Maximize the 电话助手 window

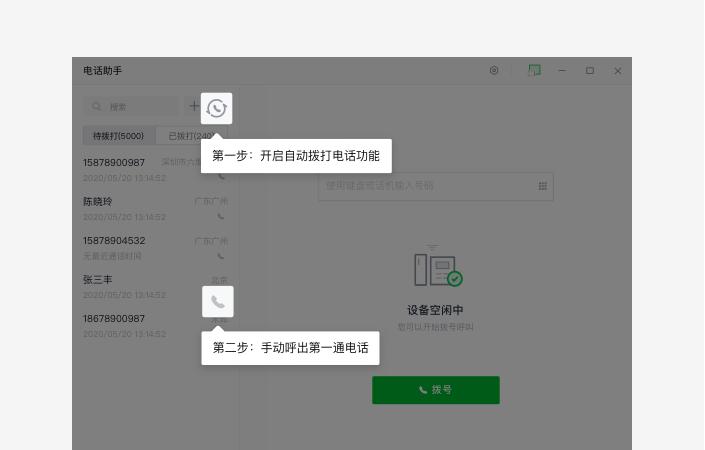(590, 71)
